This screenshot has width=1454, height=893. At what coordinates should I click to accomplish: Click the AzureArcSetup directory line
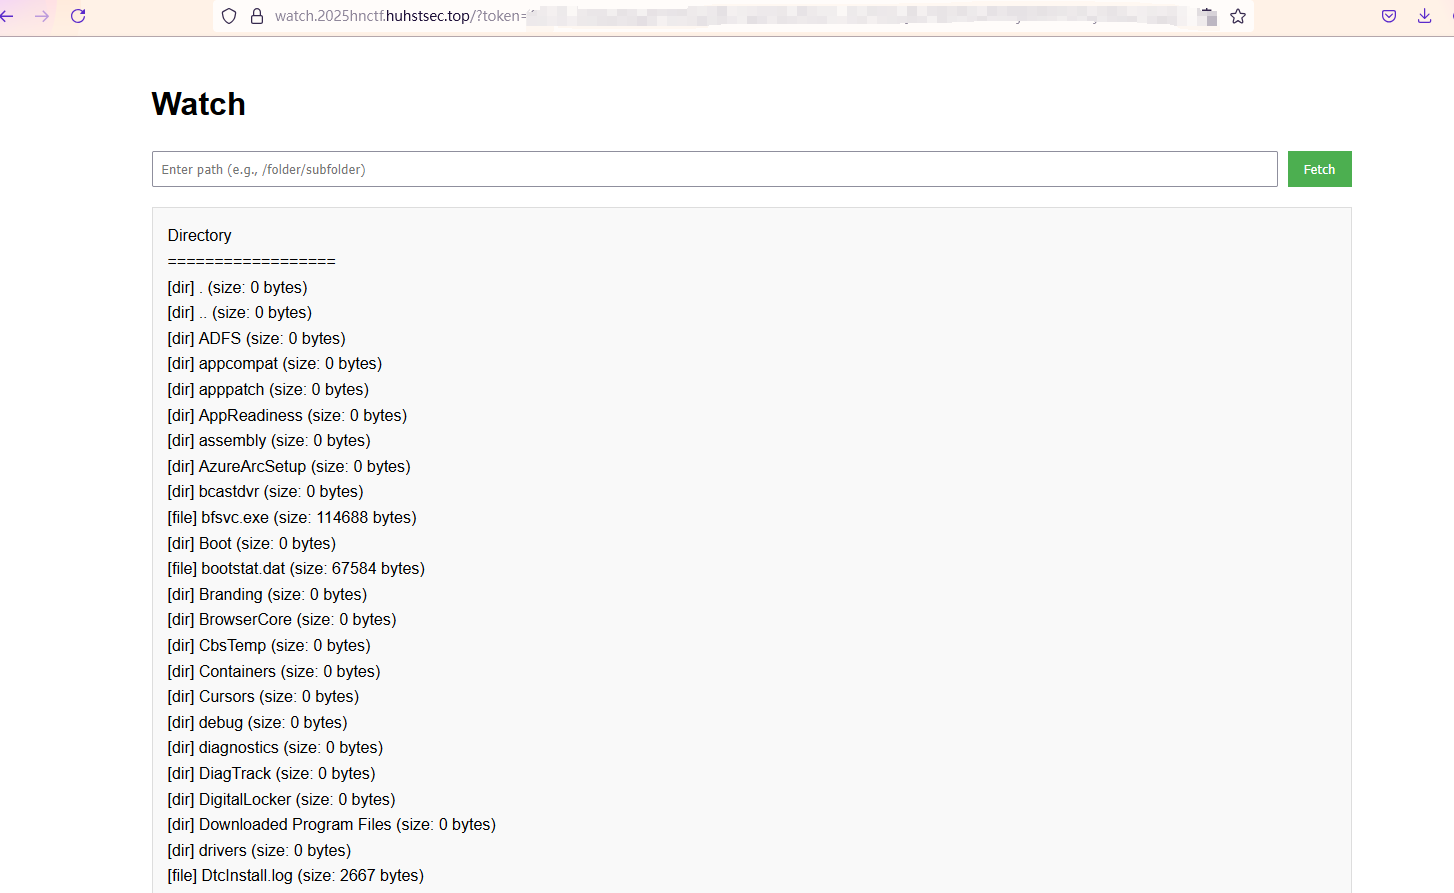coord(288,466)
